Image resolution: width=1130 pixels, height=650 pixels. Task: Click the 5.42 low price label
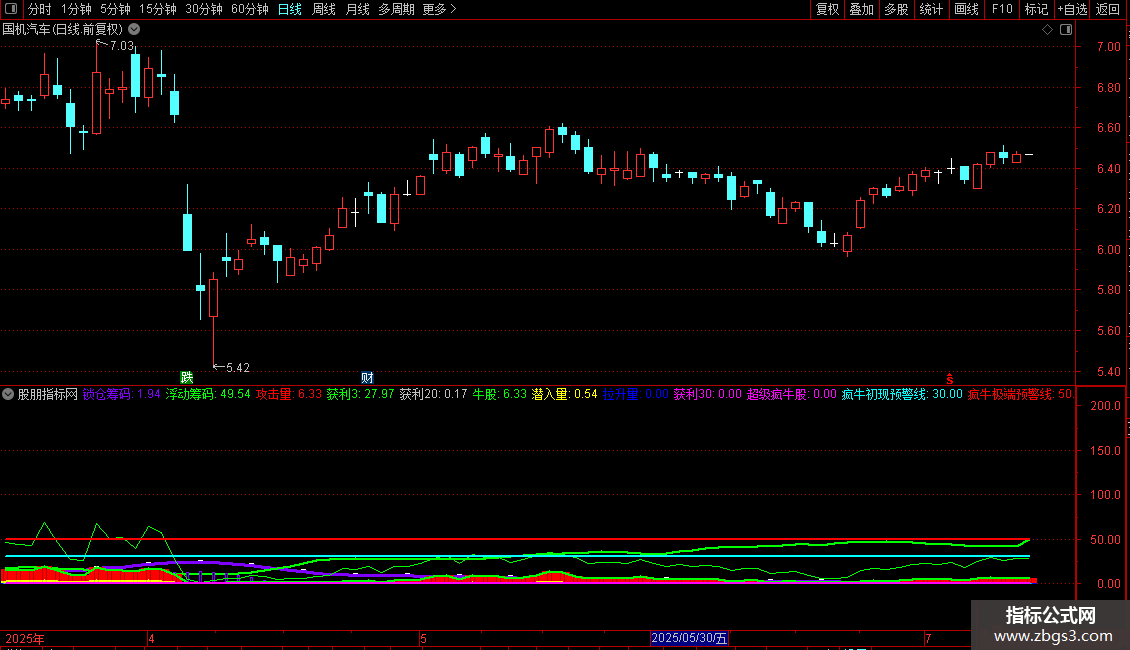[238, 368]
